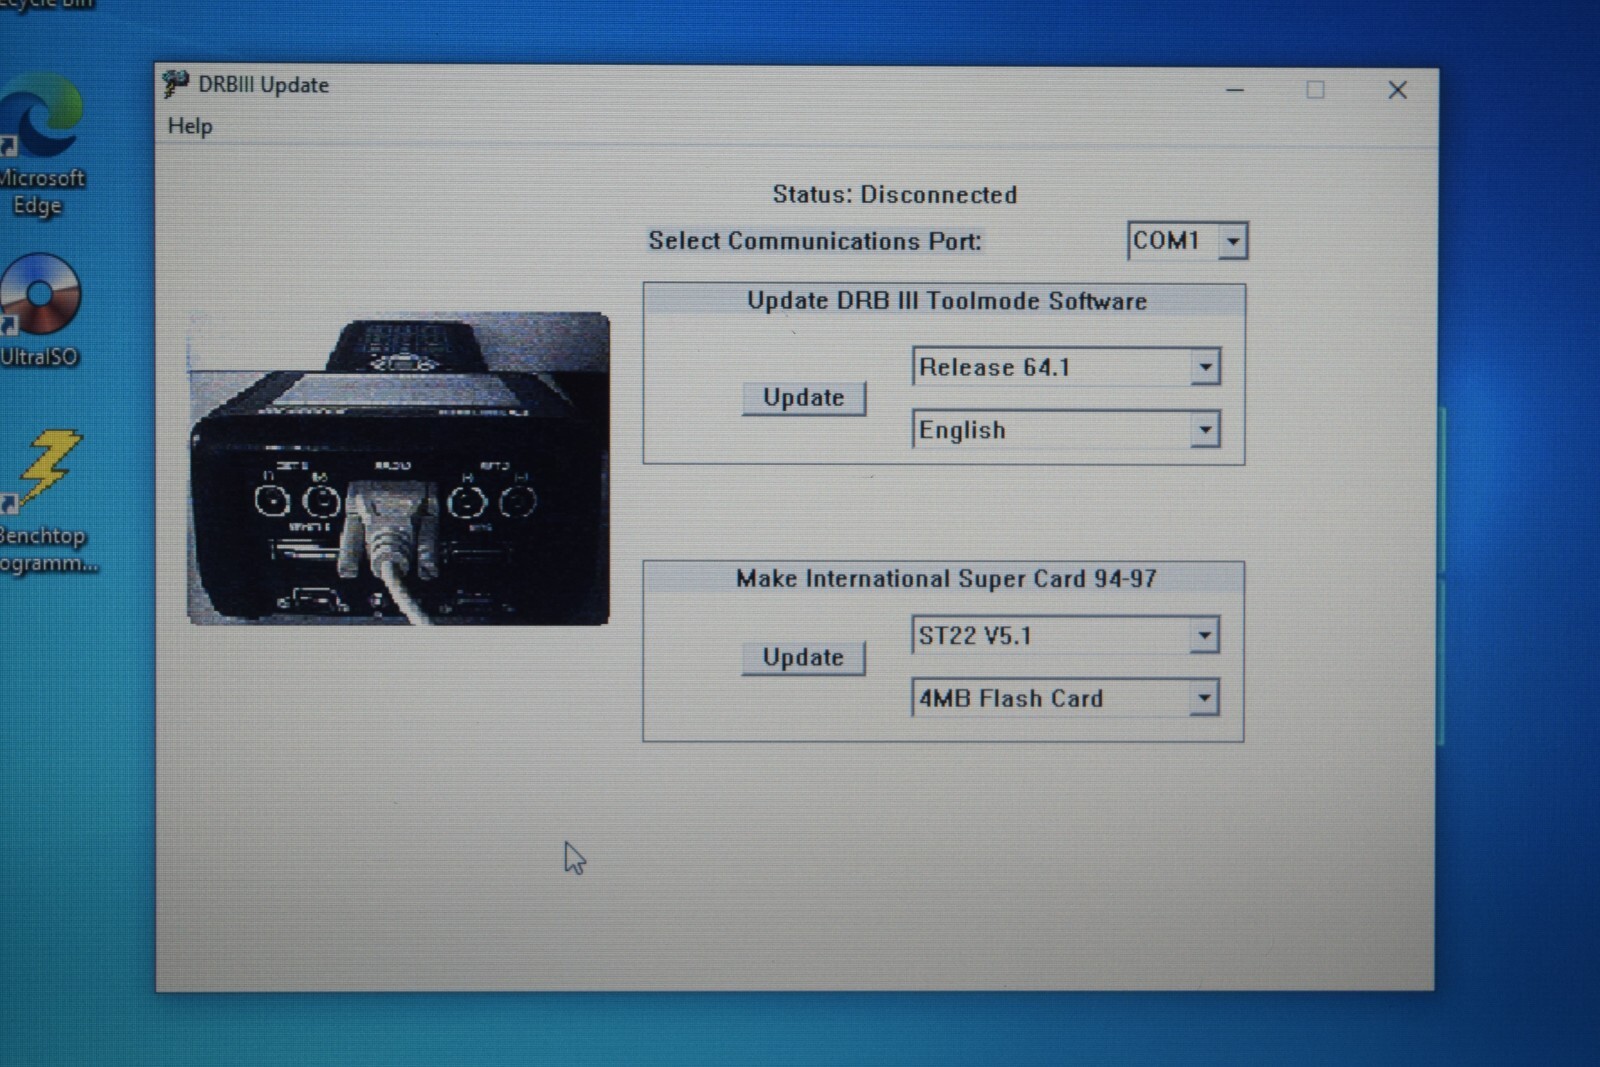
Task: Expand the English language dropdown
Action: (x=1205, y=430)
